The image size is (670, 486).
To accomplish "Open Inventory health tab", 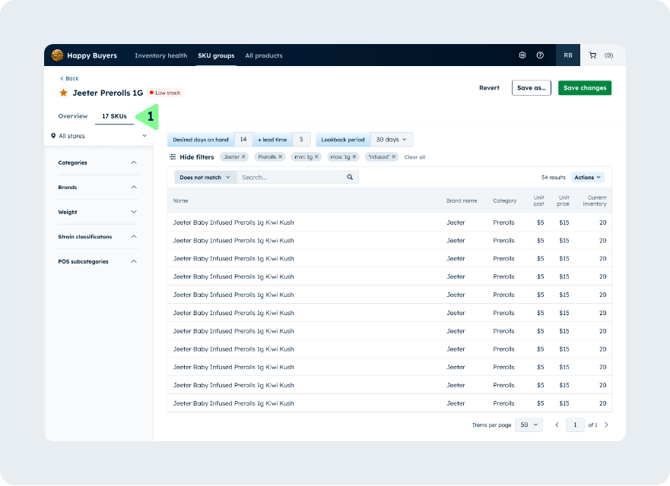I will [161, 56].
